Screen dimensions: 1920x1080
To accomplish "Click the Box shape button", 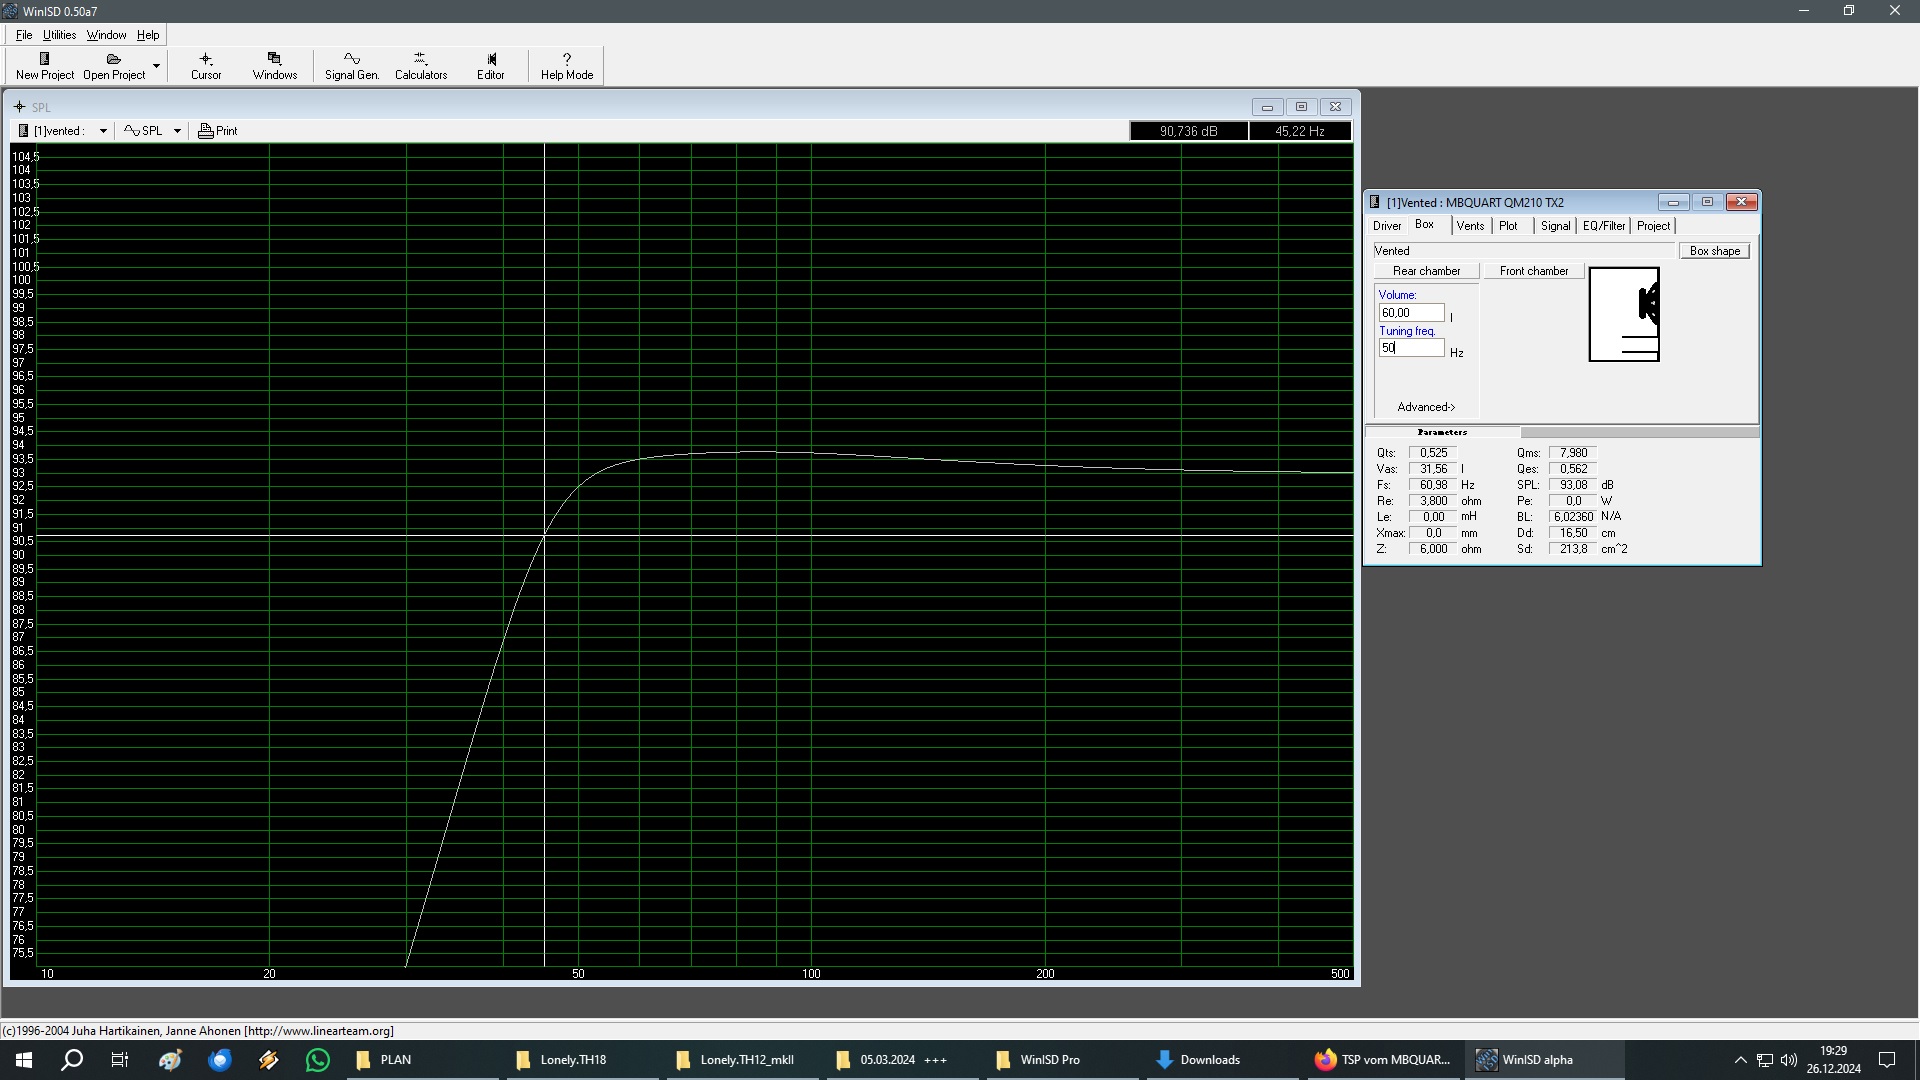I will coord(1714,251).
